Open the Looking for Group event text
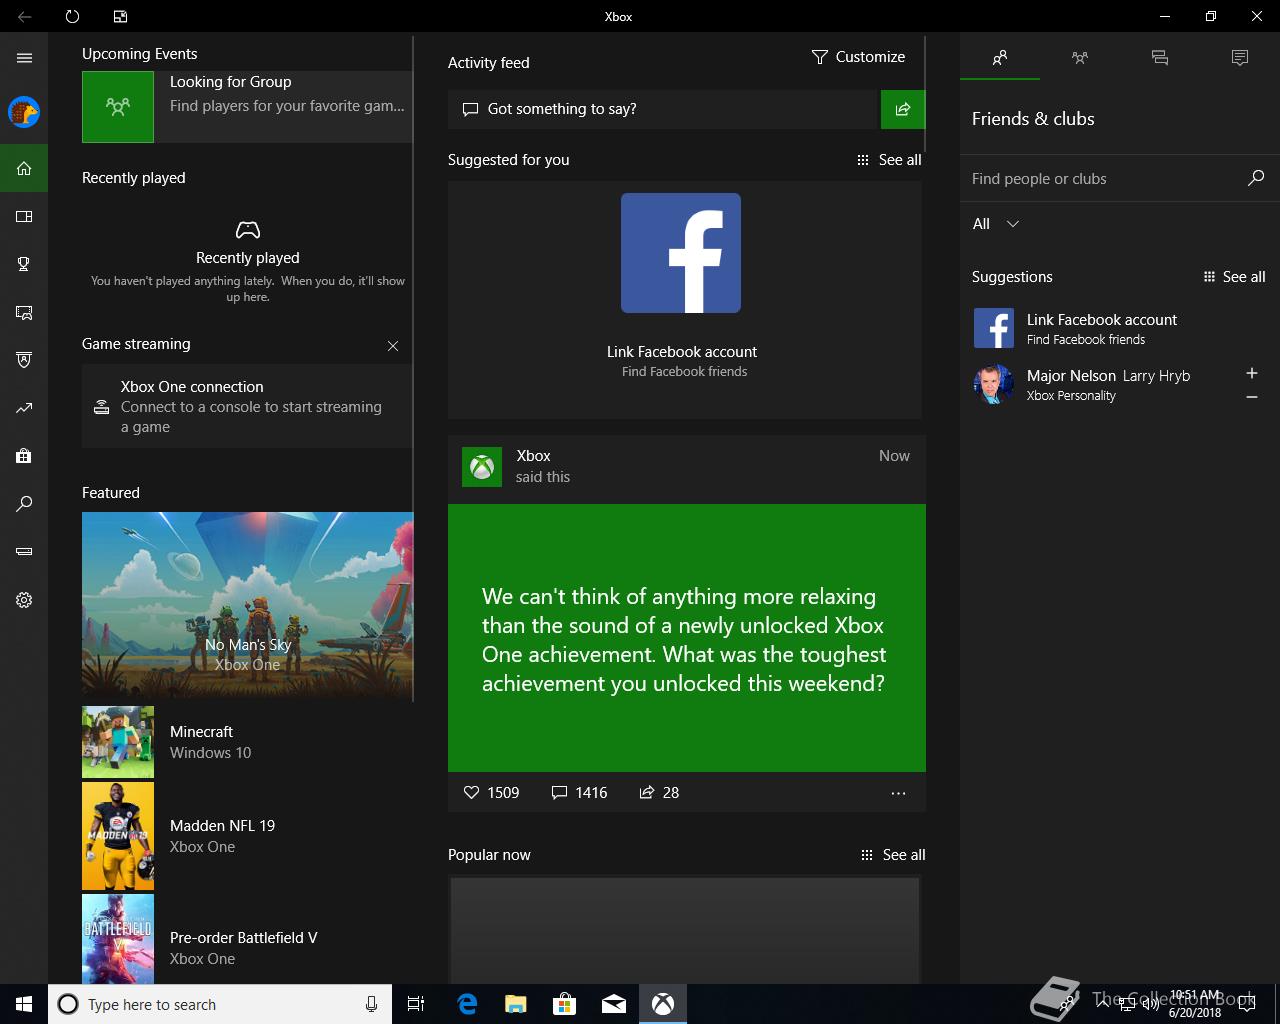 [287, 94]
